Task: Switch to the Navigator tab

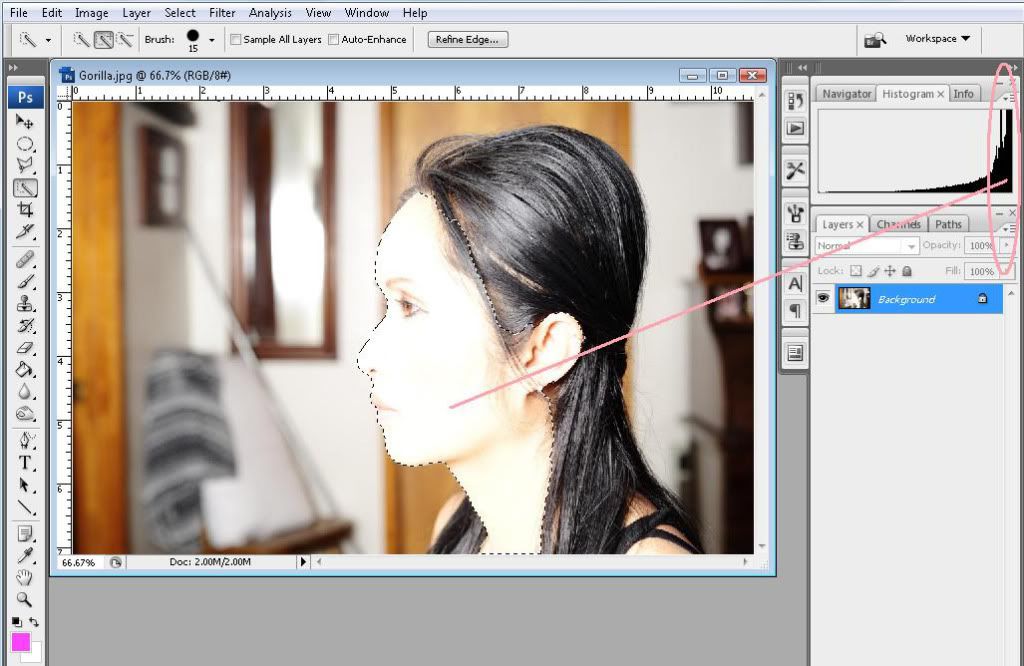Action: 847,94
